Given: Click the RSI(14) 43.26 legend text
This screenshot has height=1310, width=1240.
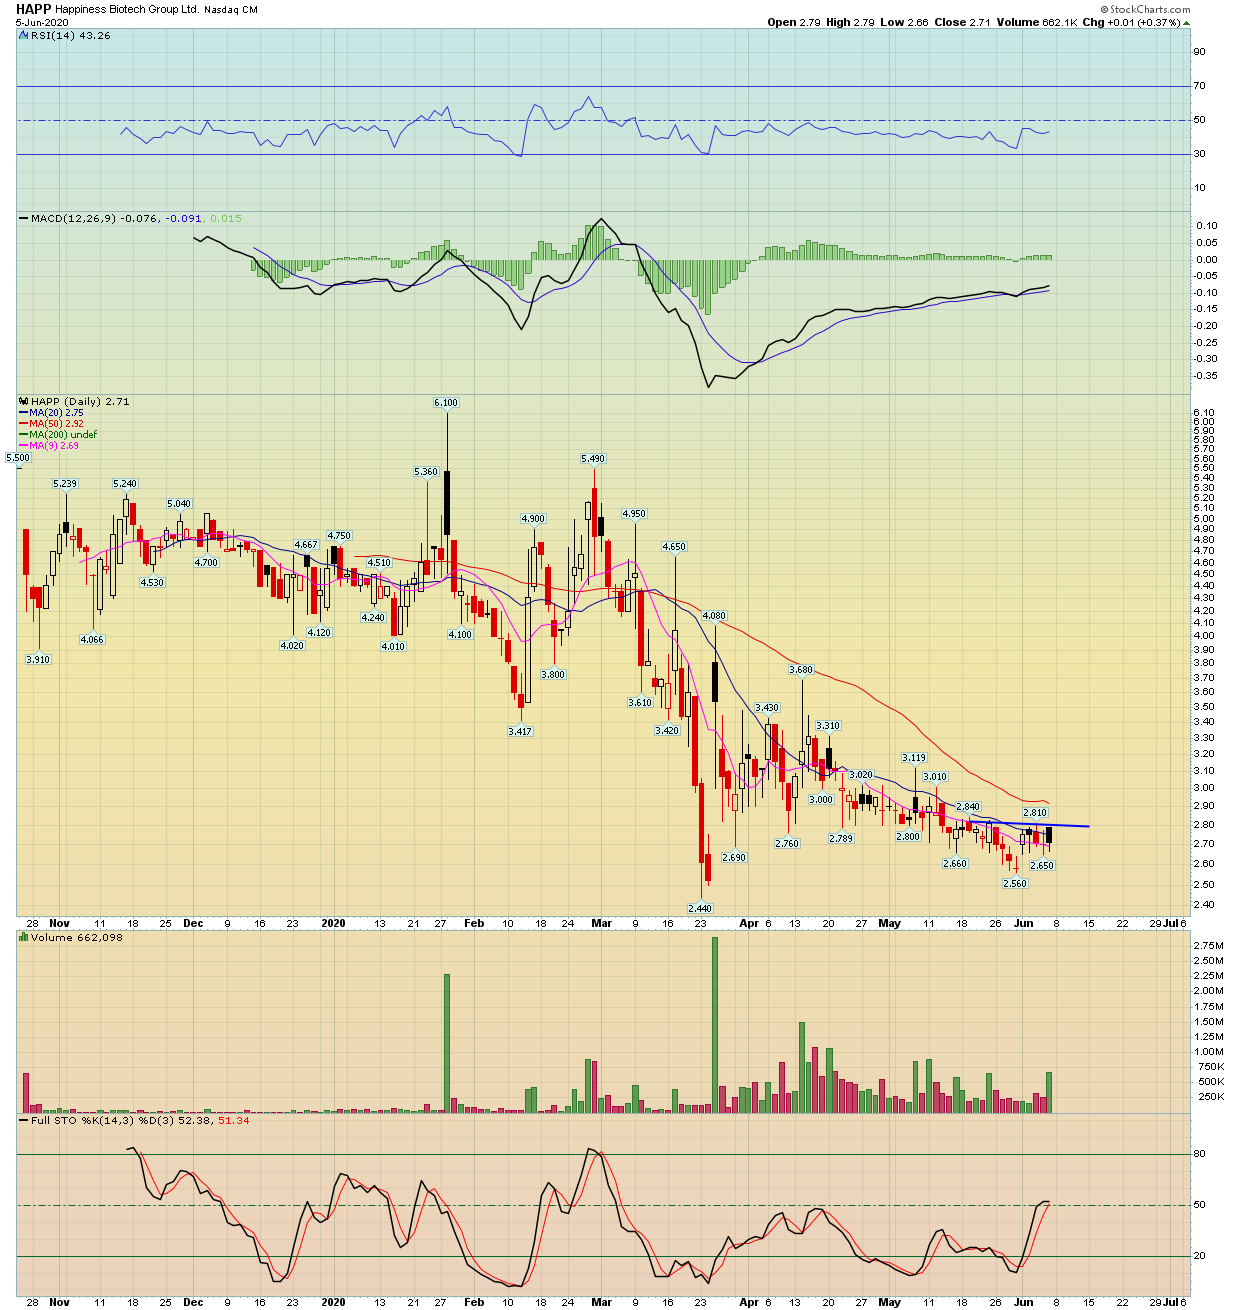Looking at the screenshot, I should click(71, 35).
